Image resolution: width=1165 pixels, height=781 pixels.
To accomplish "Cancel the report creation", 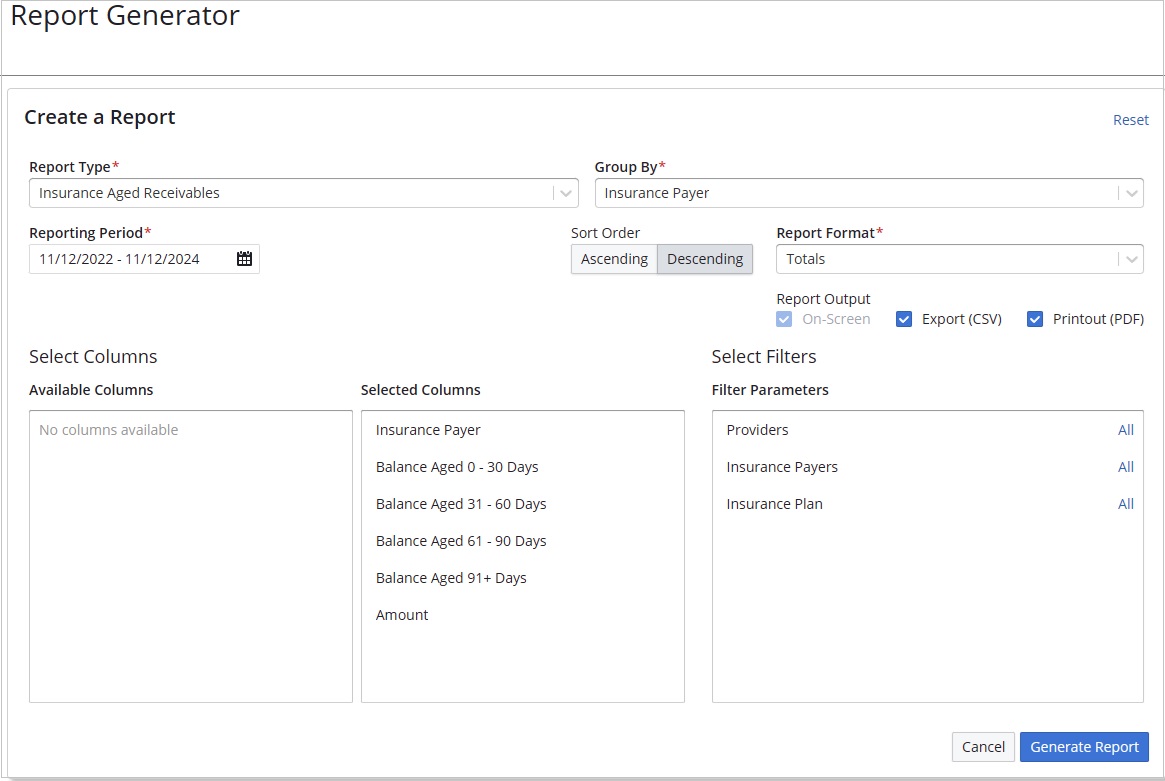I will (983, 747).
